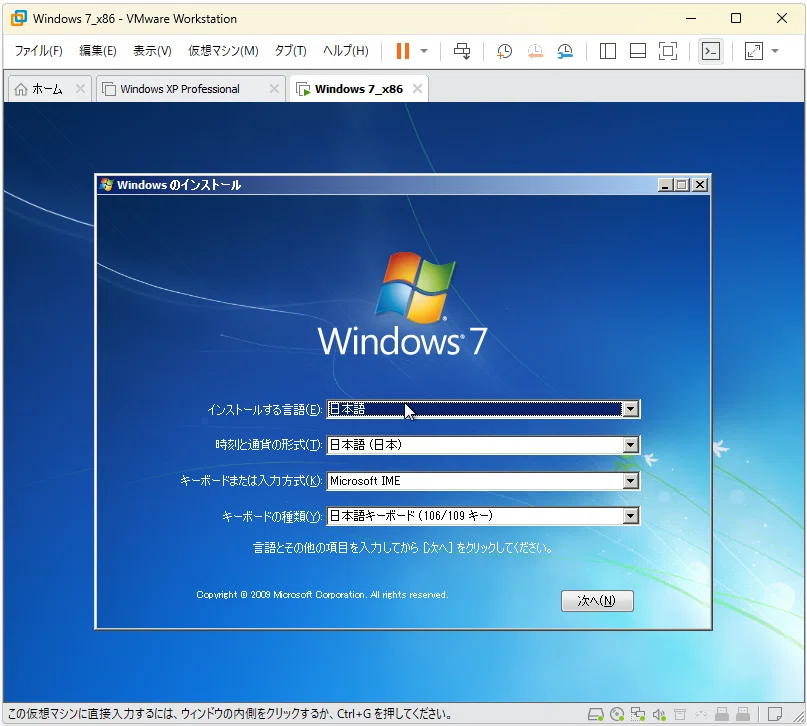Open the 表示(V) menu

point(152,51)
